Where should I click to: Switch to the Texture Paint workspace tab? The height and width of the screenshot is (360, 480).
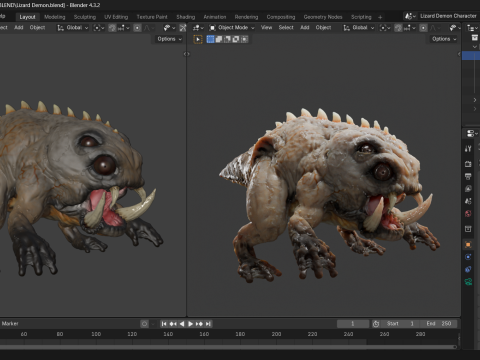(x=152, y=17)
